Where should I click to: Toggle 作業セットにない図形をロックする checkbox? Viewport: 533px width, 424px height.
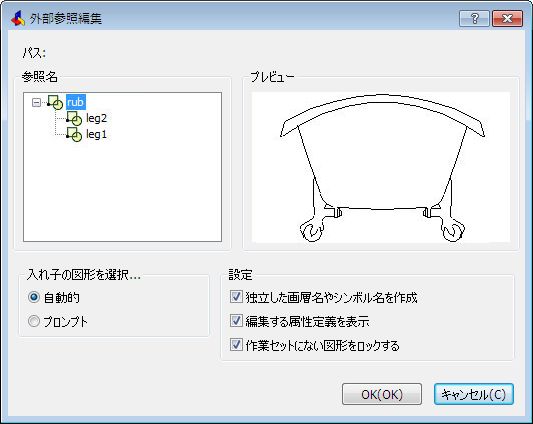pyautogui.click(x=236, y=345)
